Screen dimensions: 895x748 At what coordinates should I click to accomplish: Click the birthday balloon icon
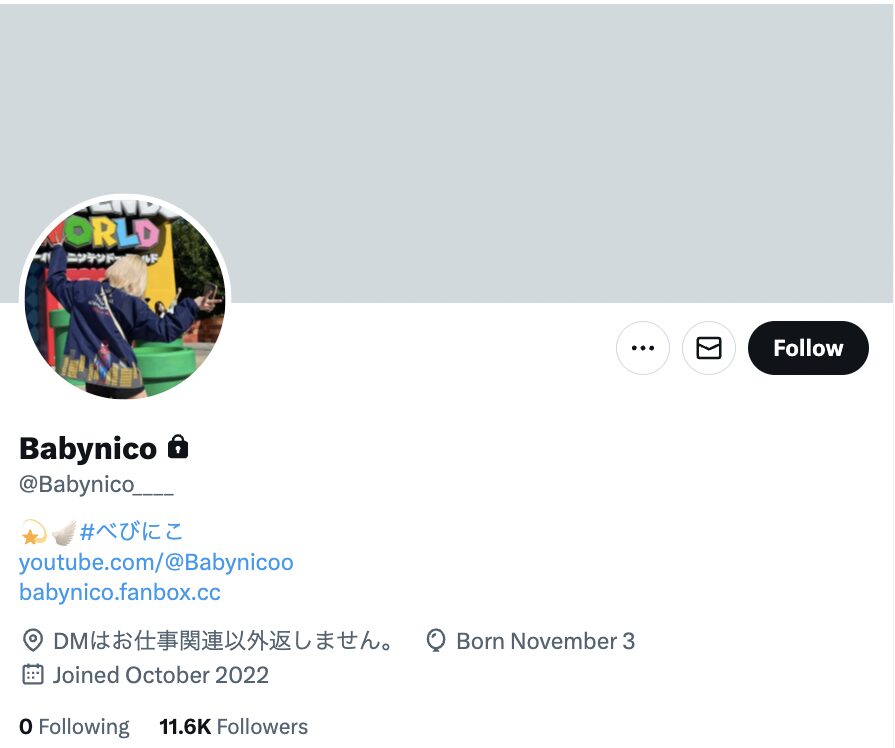[x=436, y=641]
